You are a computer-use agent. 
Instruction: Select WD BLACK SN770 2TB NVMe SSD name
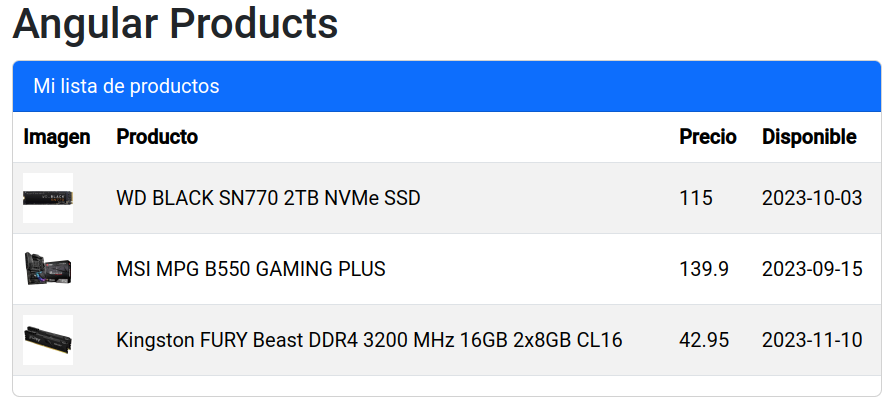268,198
